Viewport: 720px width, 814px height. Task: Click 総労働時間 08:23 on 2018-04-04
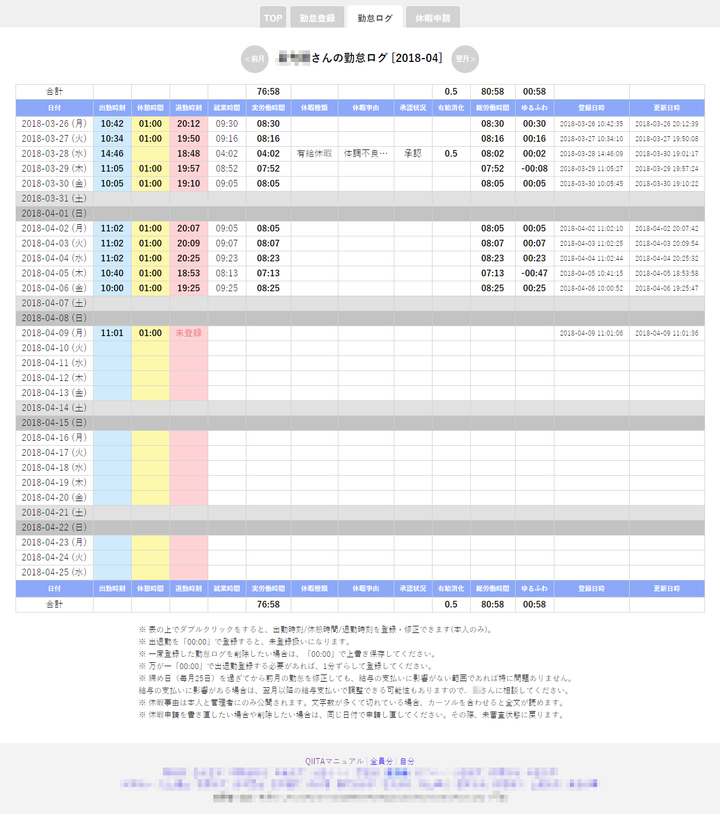point(493,258)
